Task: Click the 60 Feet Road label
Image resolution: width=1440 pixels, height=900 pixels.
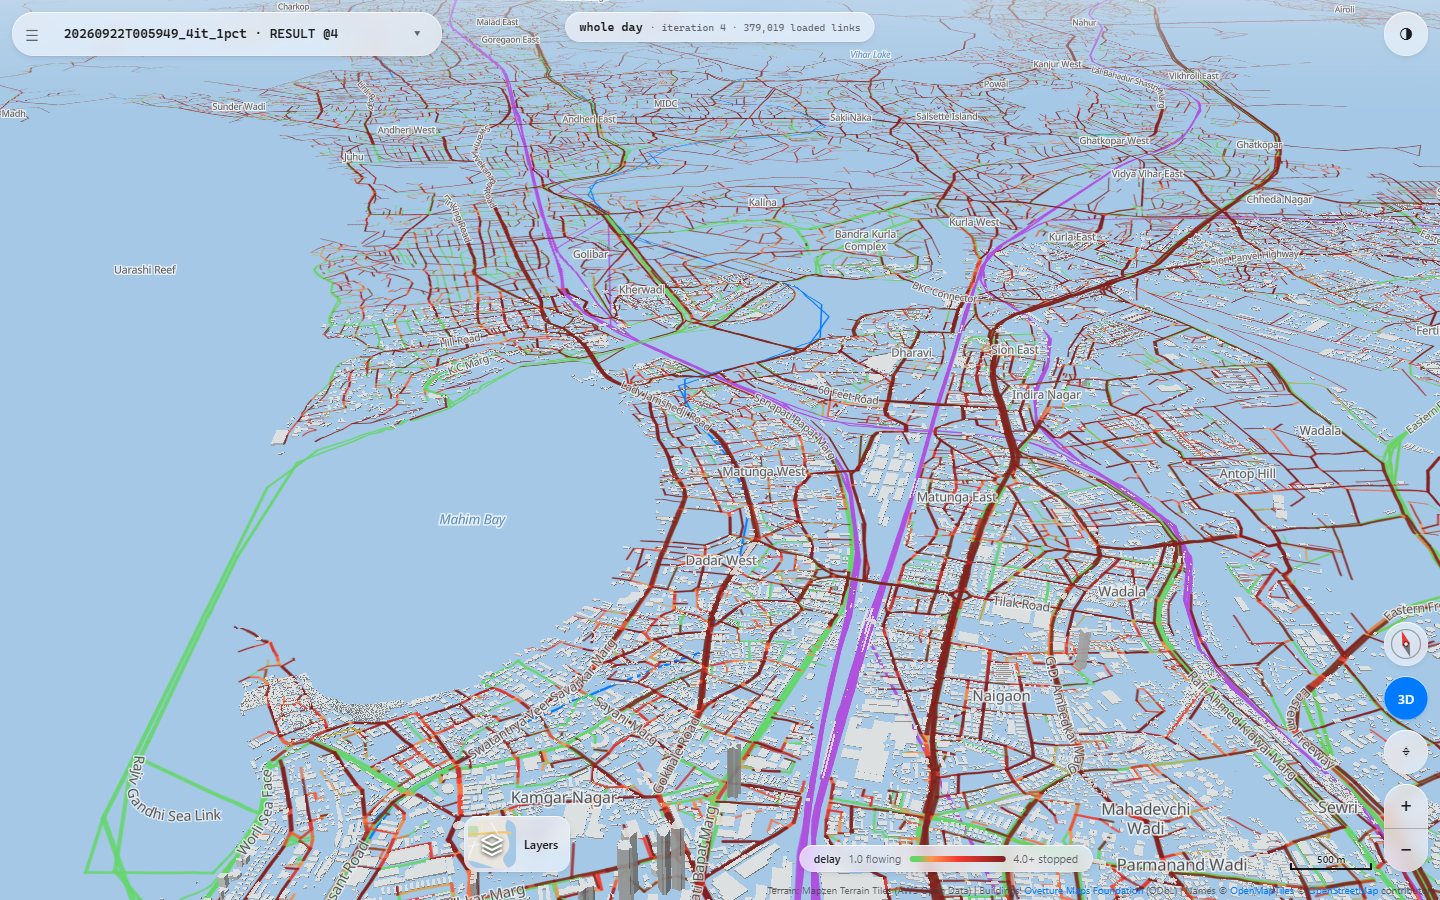Action: 848,396
